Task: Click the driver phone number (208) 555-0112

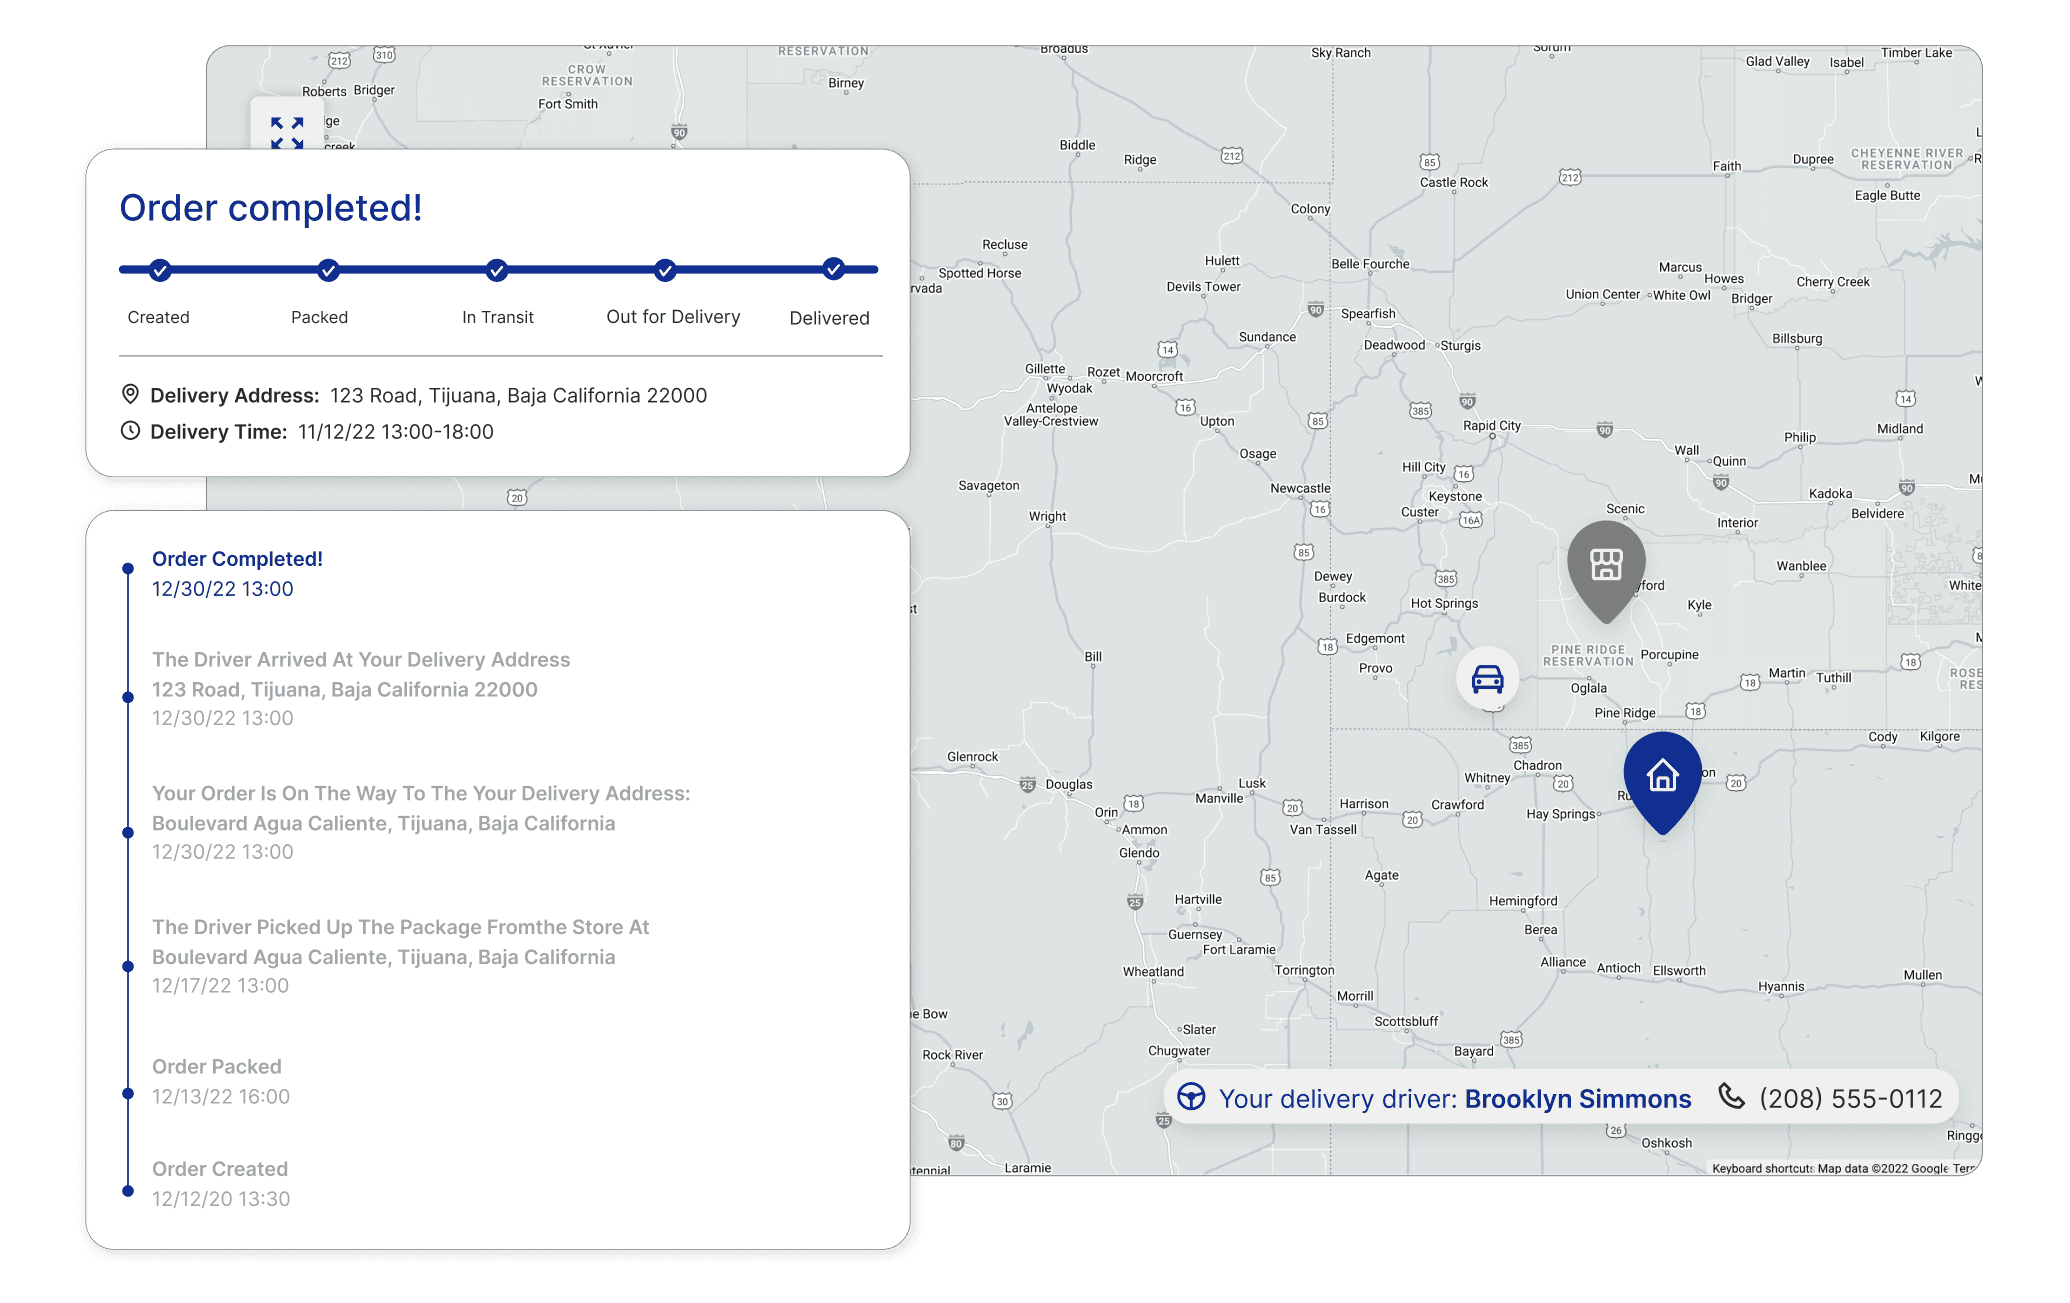Action: 1850,1099
